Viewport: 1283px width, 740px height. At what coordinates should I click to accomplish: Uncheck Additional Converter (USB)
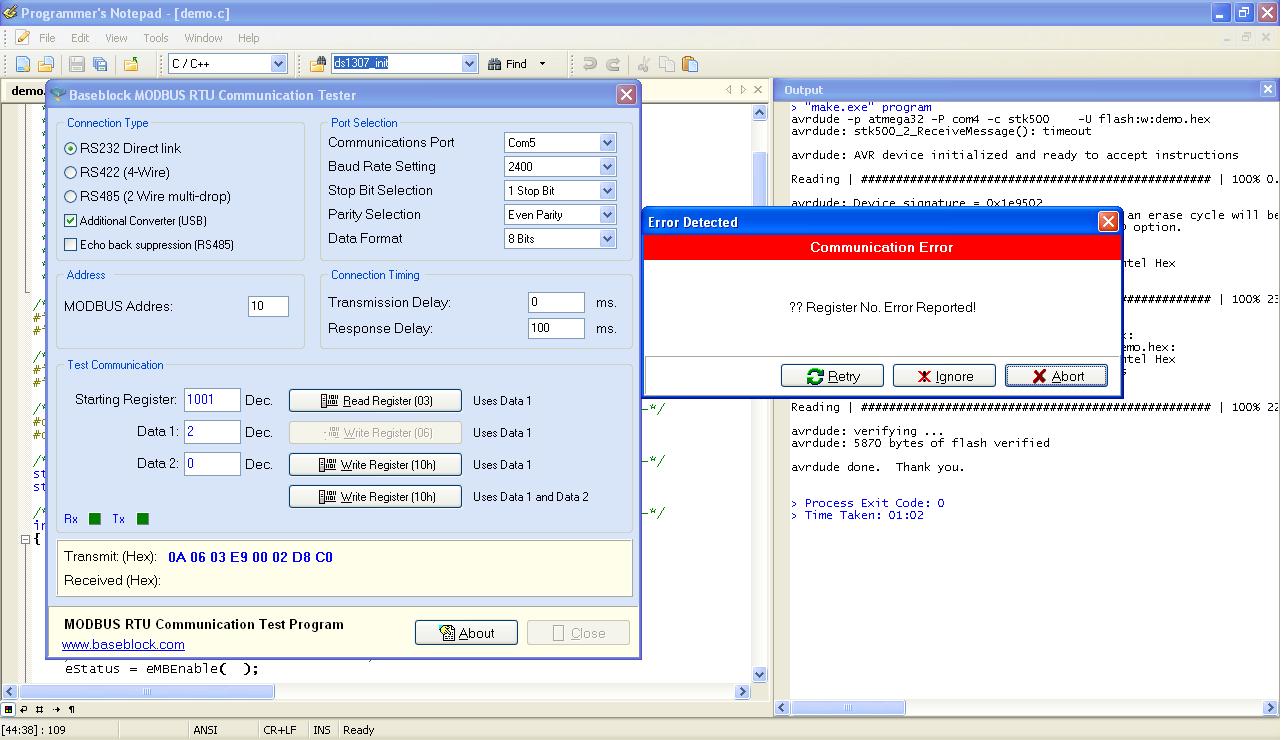70,220
